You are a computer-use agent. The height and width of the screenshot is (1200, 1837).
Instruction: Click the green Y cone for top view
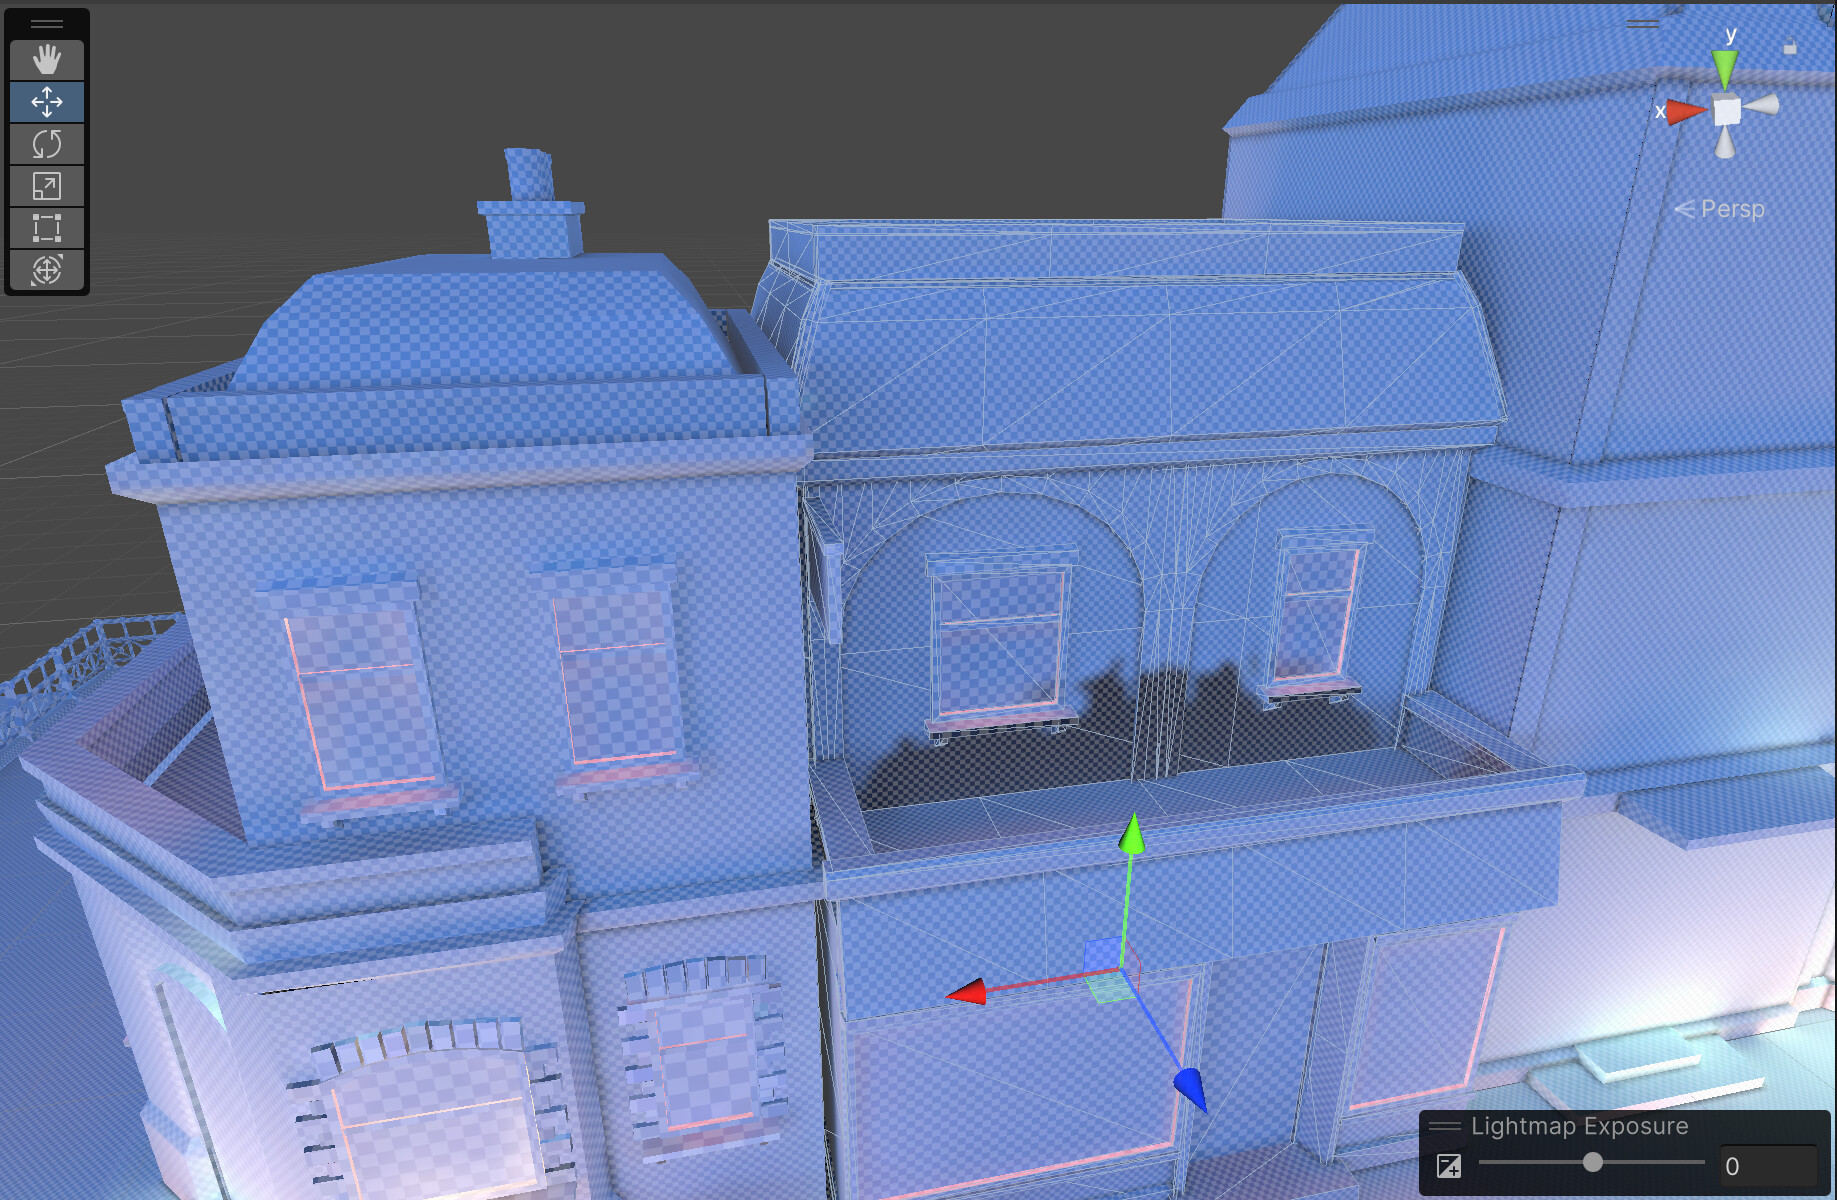pyautogui.click(x=1723, y=66)
